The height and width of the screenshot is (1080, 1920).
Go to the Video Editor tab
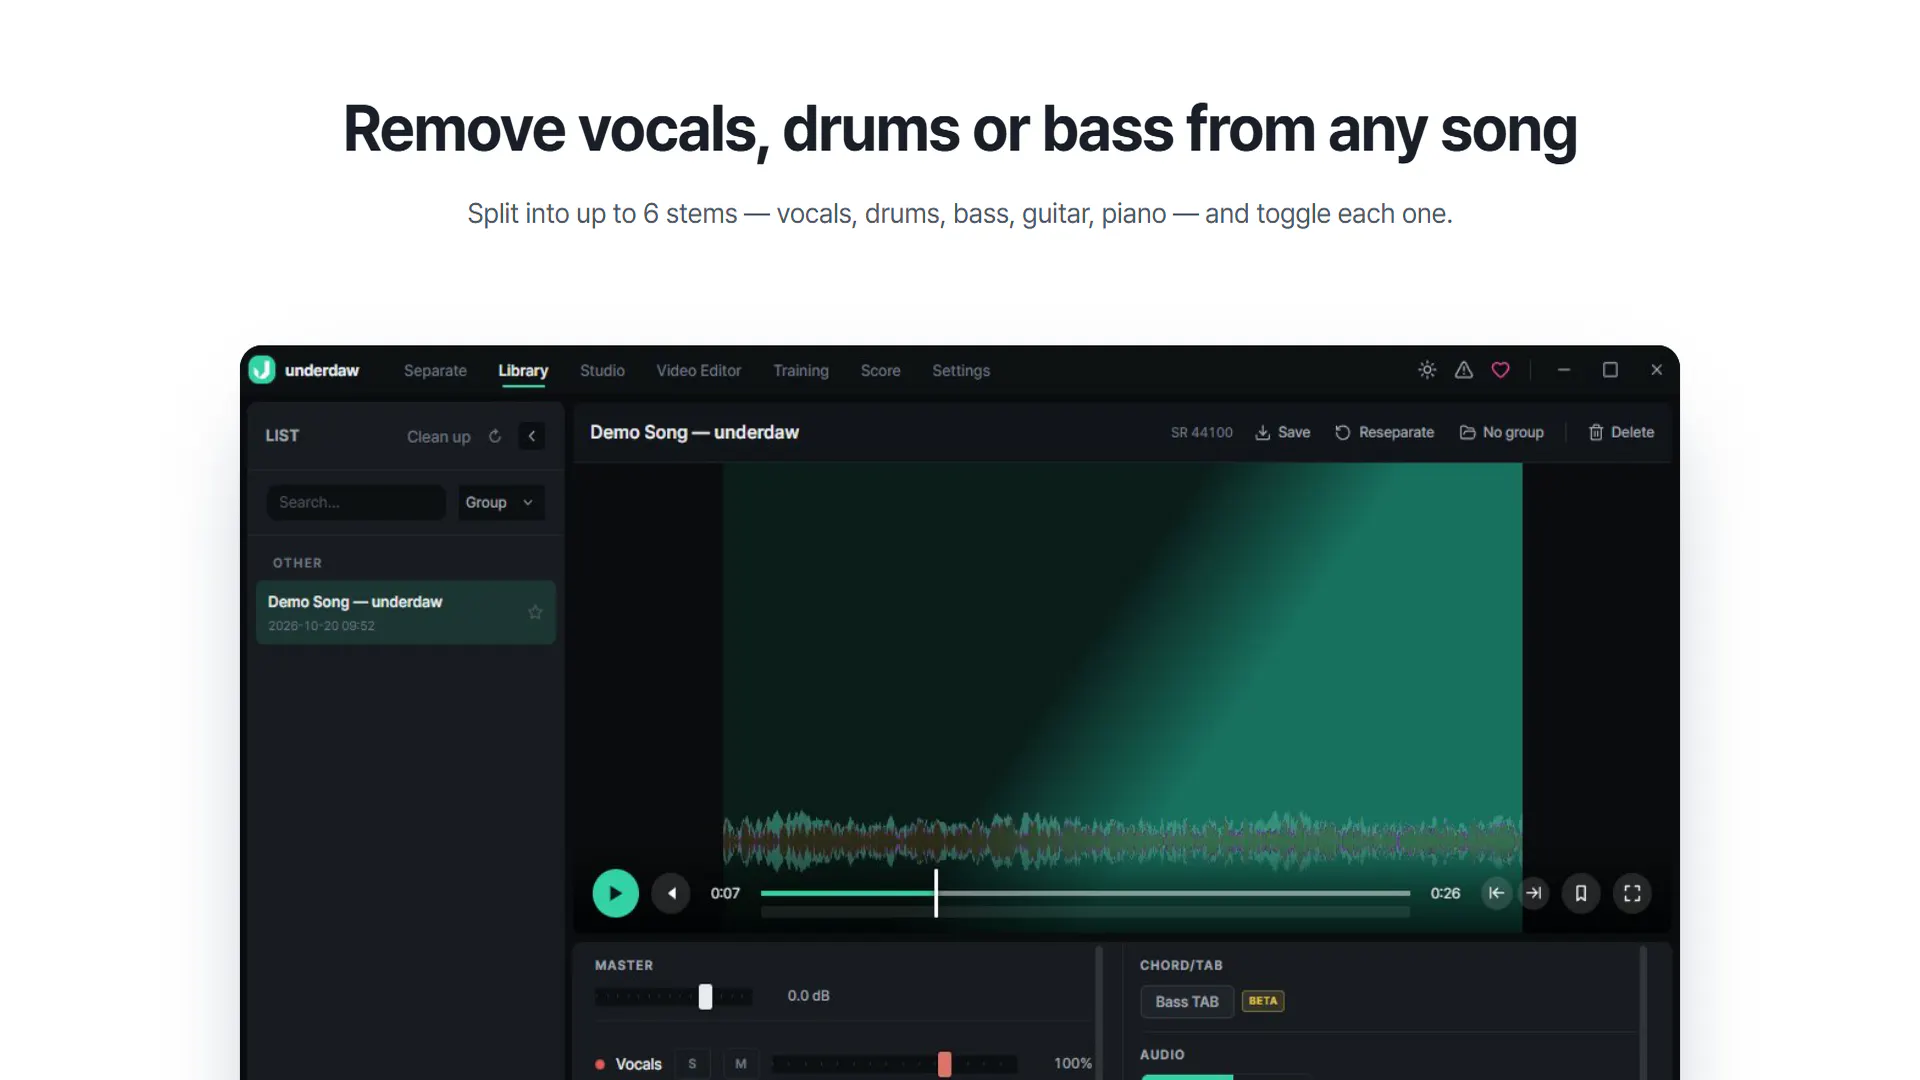699,370
